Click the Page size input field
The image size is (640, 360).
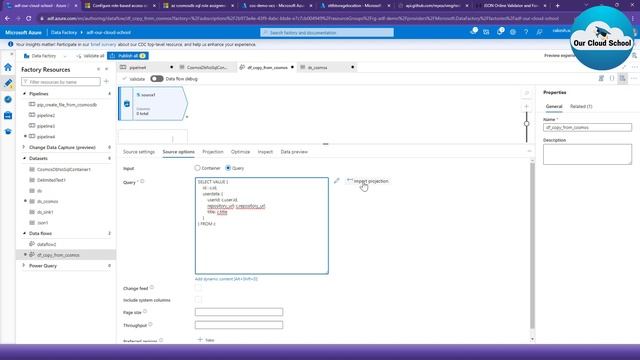[x=239, y=312]
